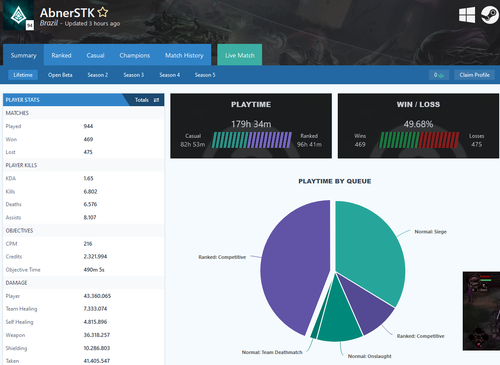Screen dimensions: 500x365
Task: Click the Normal: Onslaught chart label
Action: [x=369, y=356]
